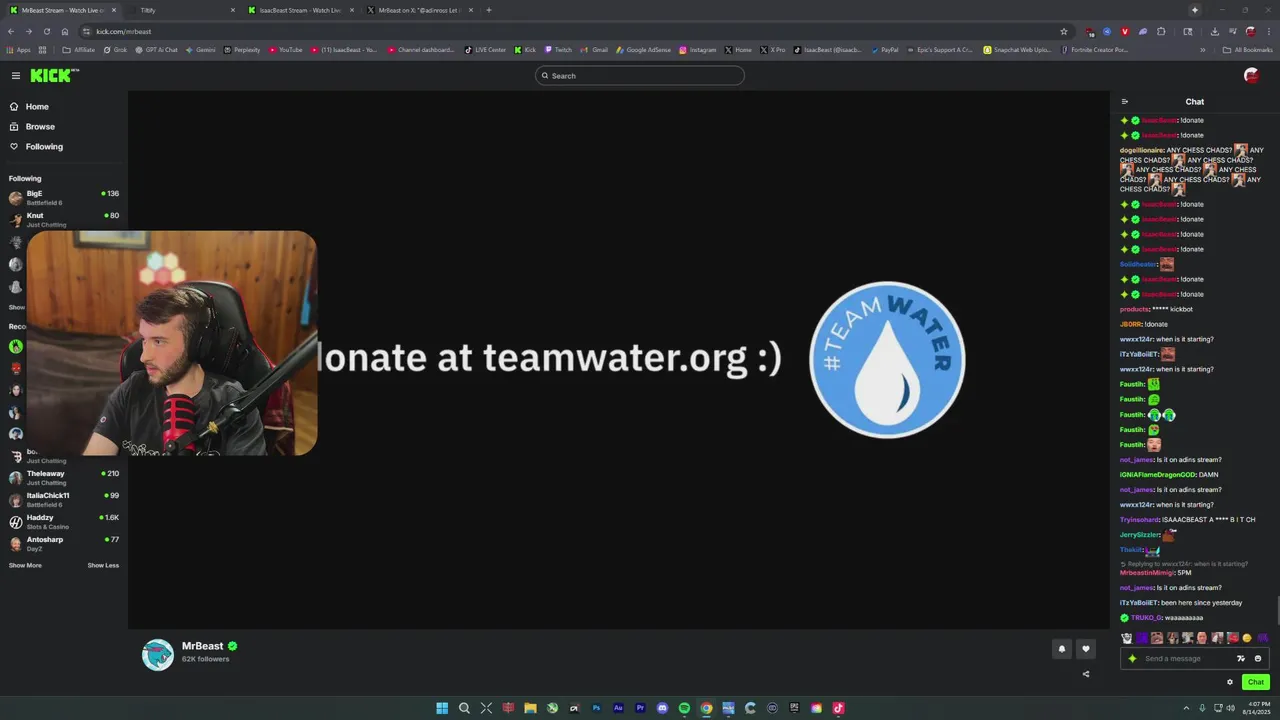Open chat settings gear

[x=1230, y=683]
